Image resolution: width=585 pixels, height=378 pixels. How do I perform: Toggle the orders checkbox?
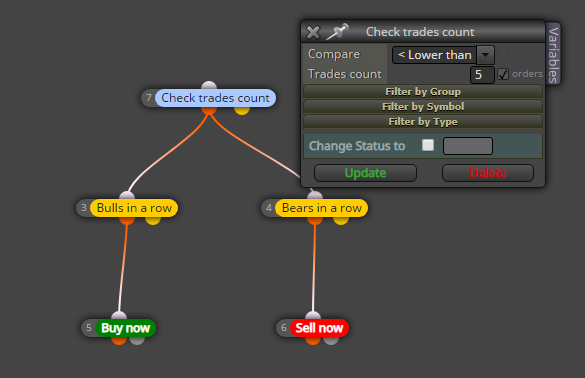503,74
